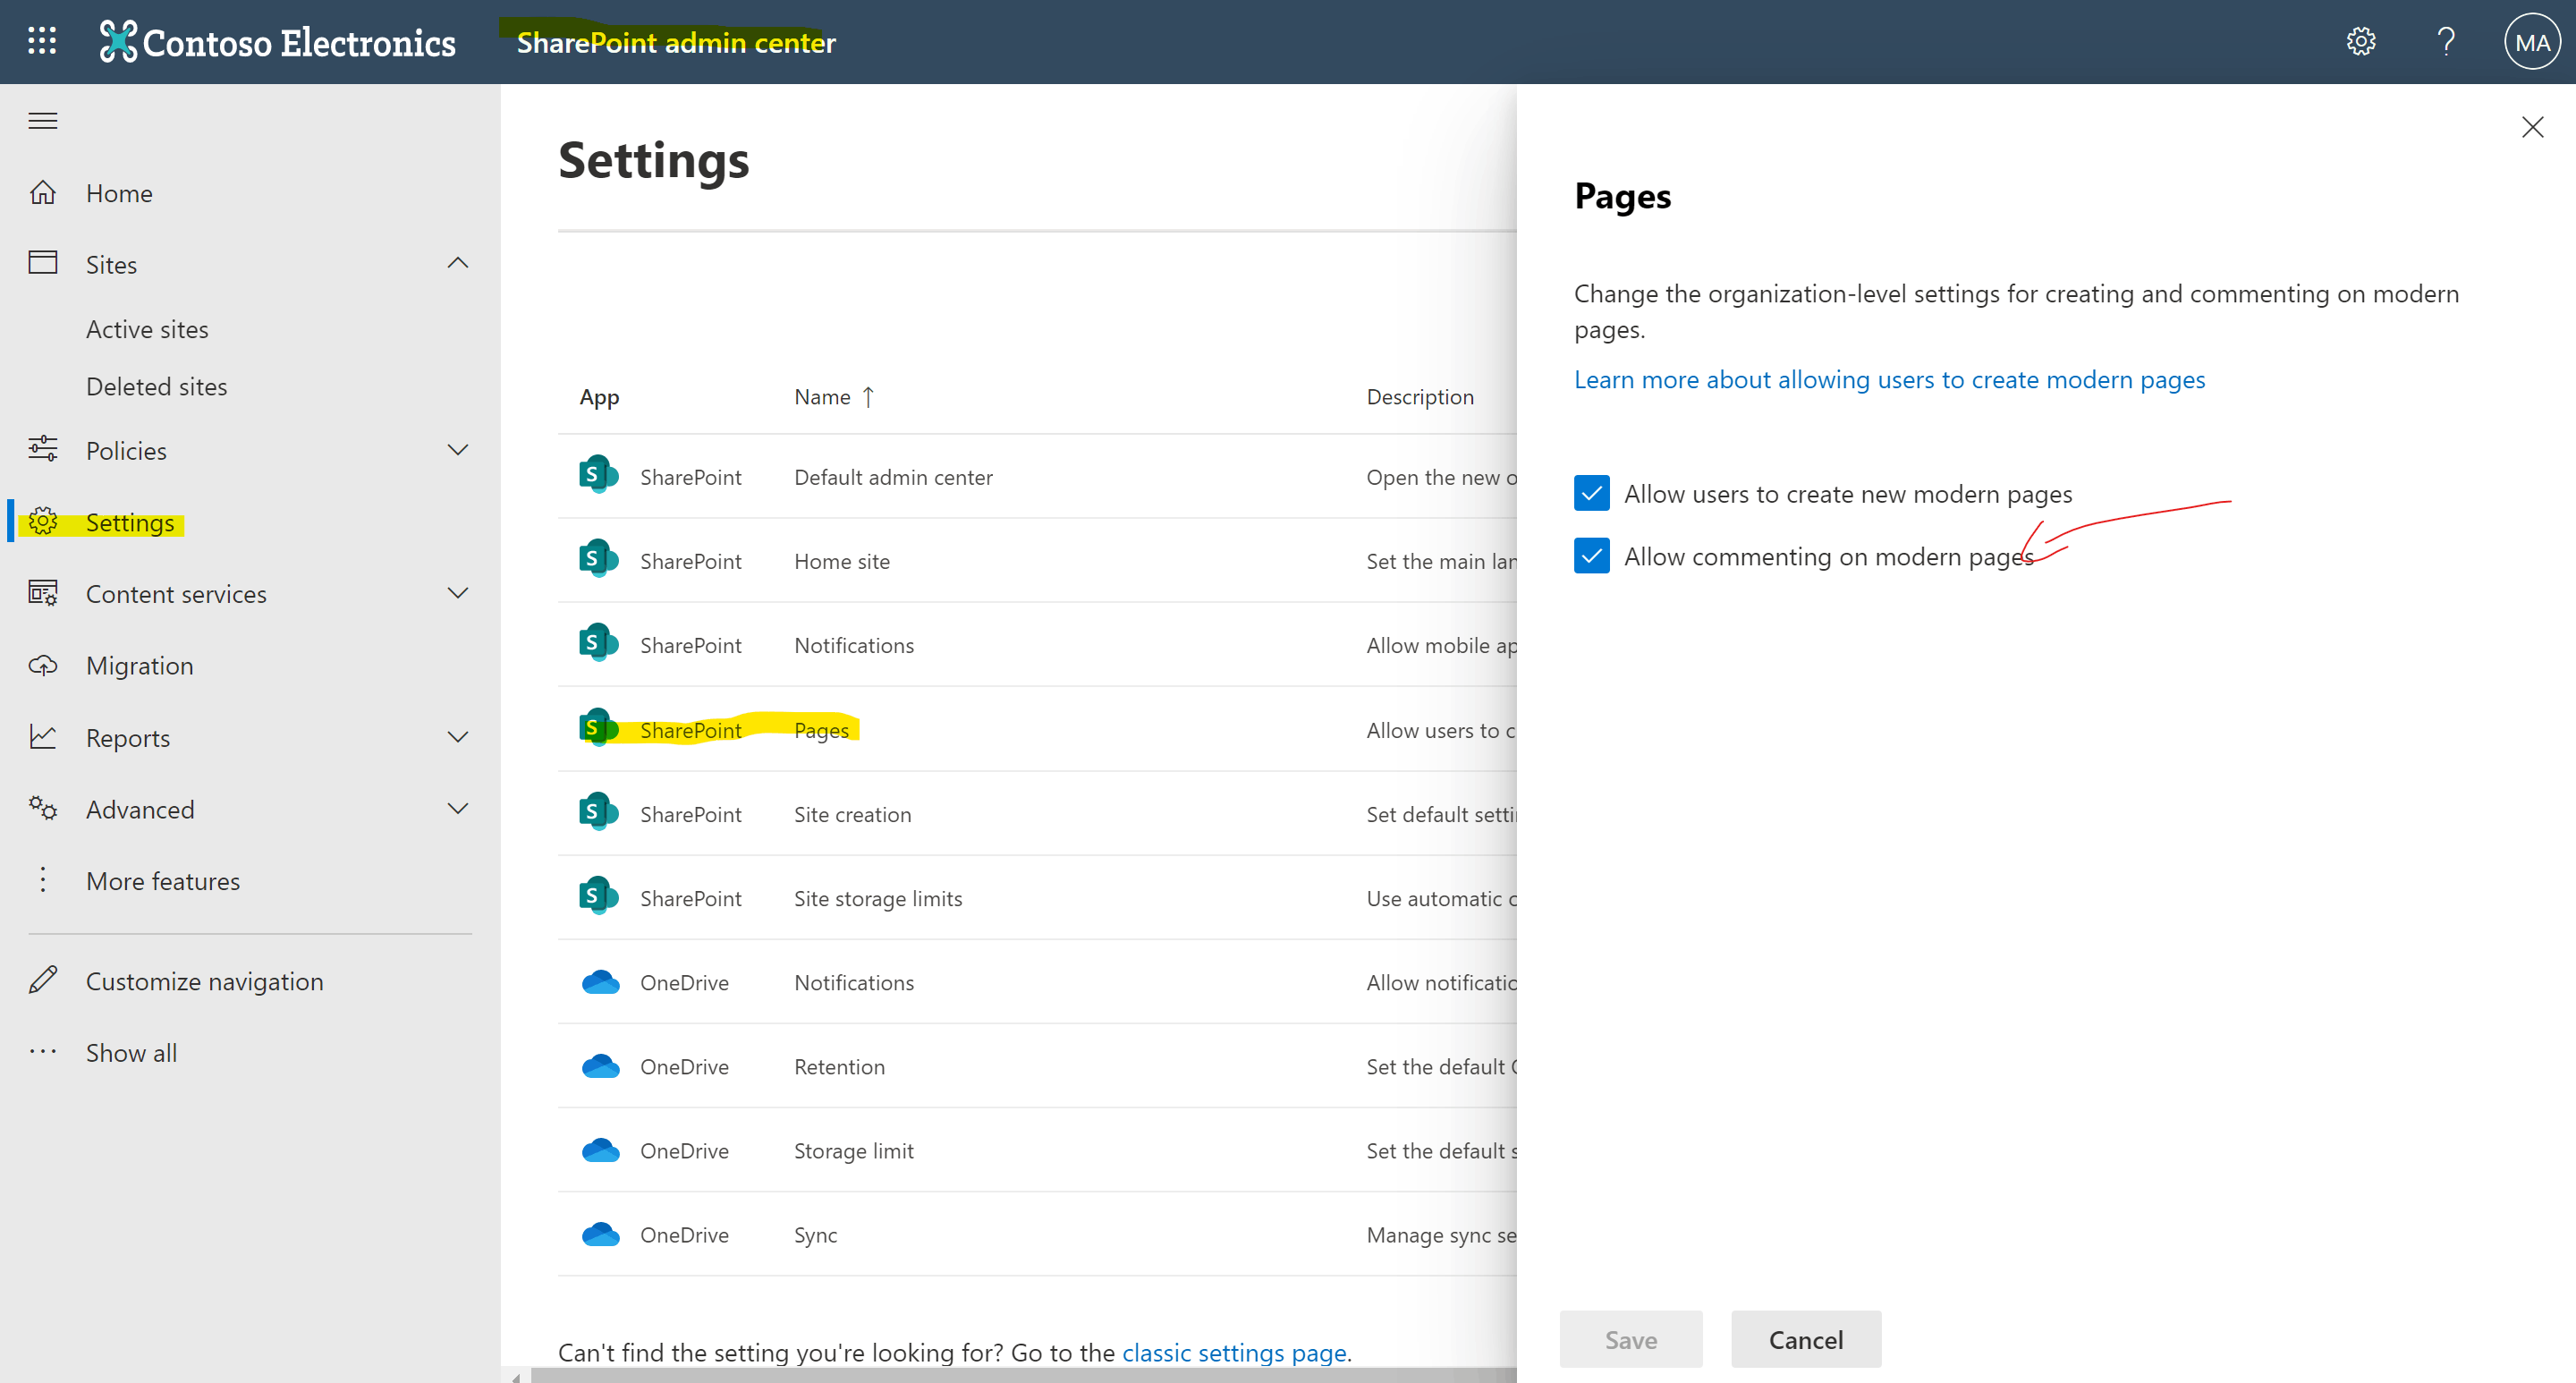This screenshot has width=2576, height=1383.
Task: Open the learn more about modern pages link
Action: [x=1889, y=380]
